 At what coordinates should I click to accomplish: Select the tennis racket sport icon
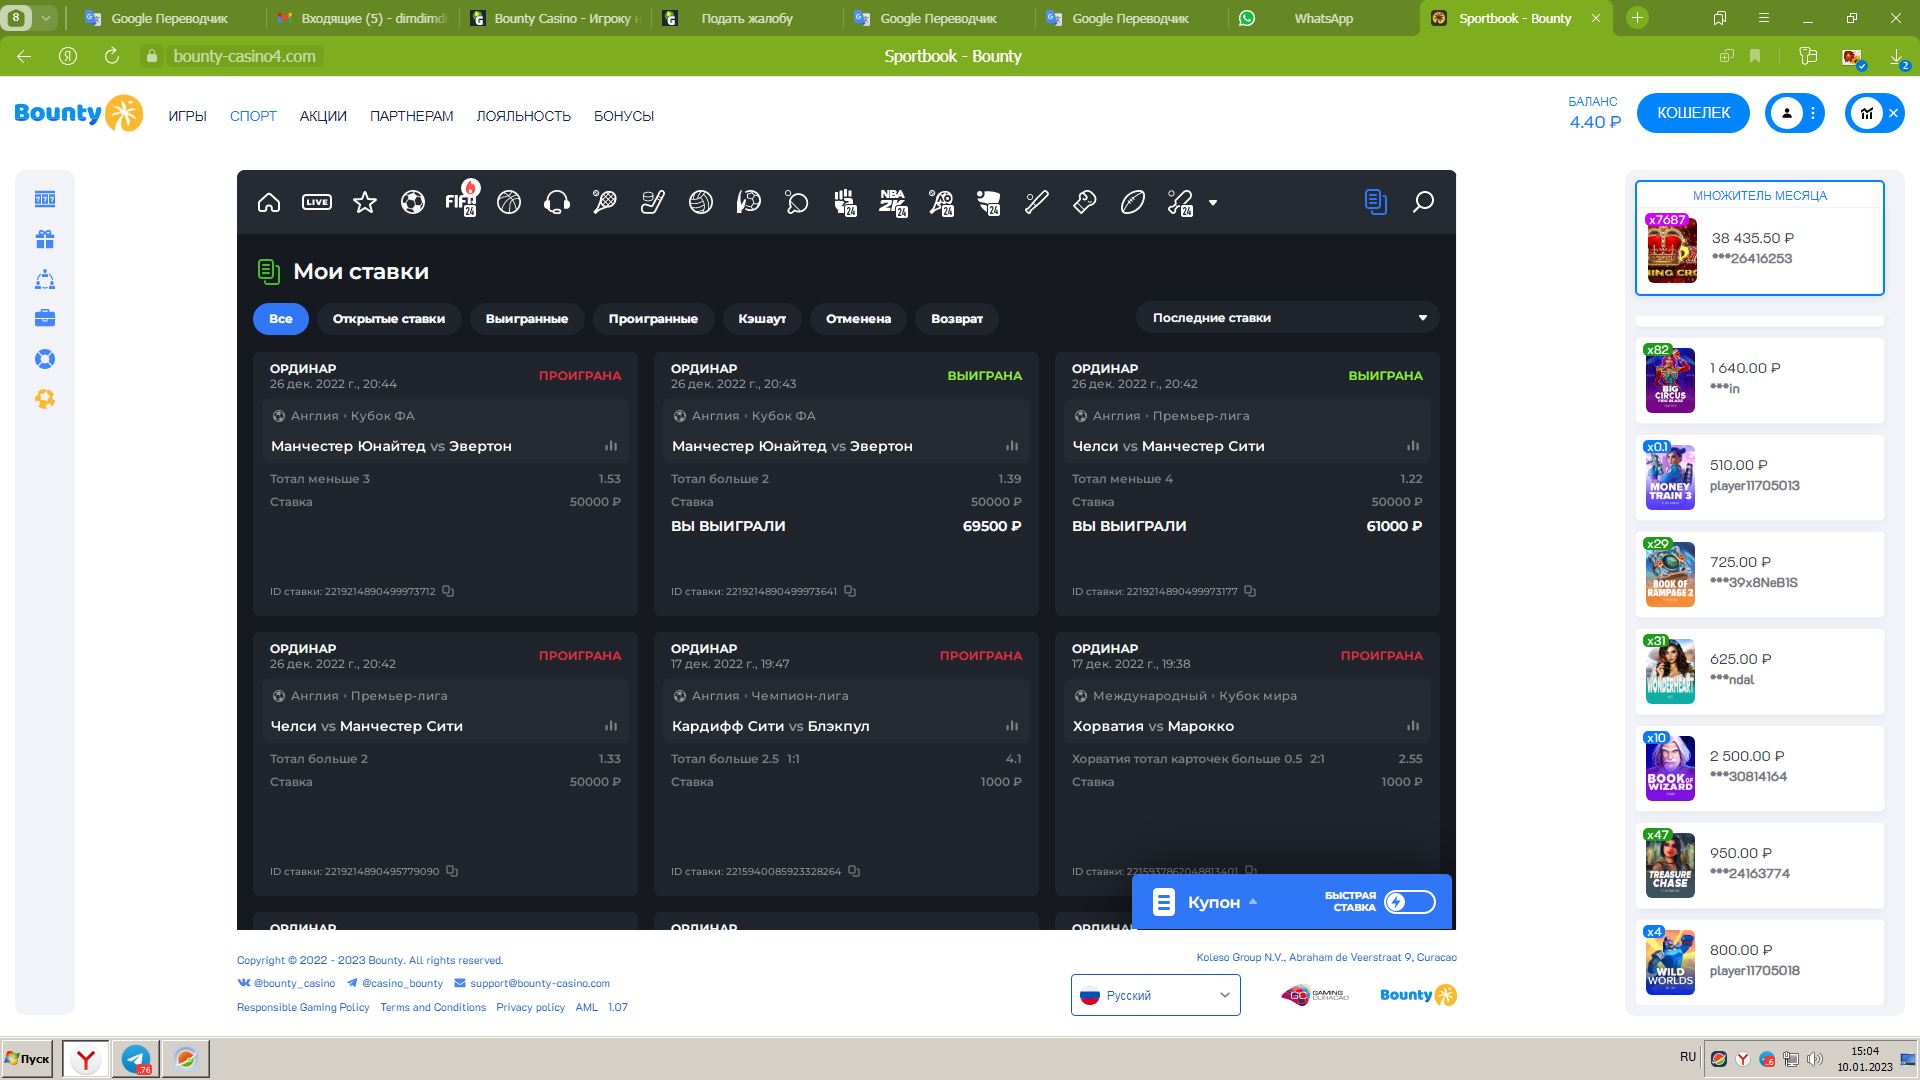pyautogui.click(x=605, y=203)
